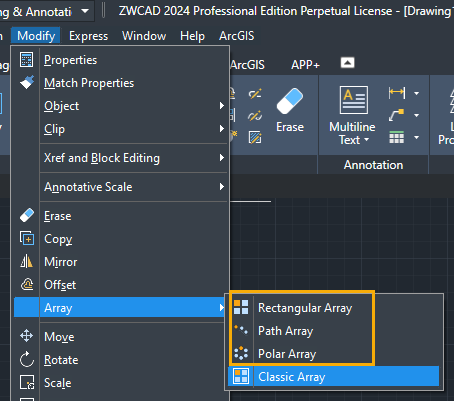Collapse the ribbon with the up-arrow toggle
The width and height of the screenshot is (454, 401).
(x=347, y=63)
